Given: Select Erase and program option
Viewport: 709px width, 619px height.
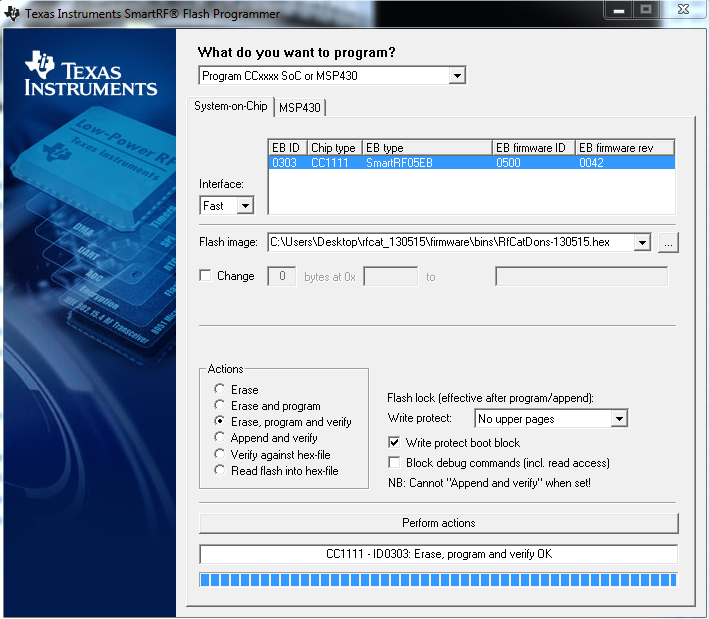Looking at the screenshot, I should click(x=219, y=406).
